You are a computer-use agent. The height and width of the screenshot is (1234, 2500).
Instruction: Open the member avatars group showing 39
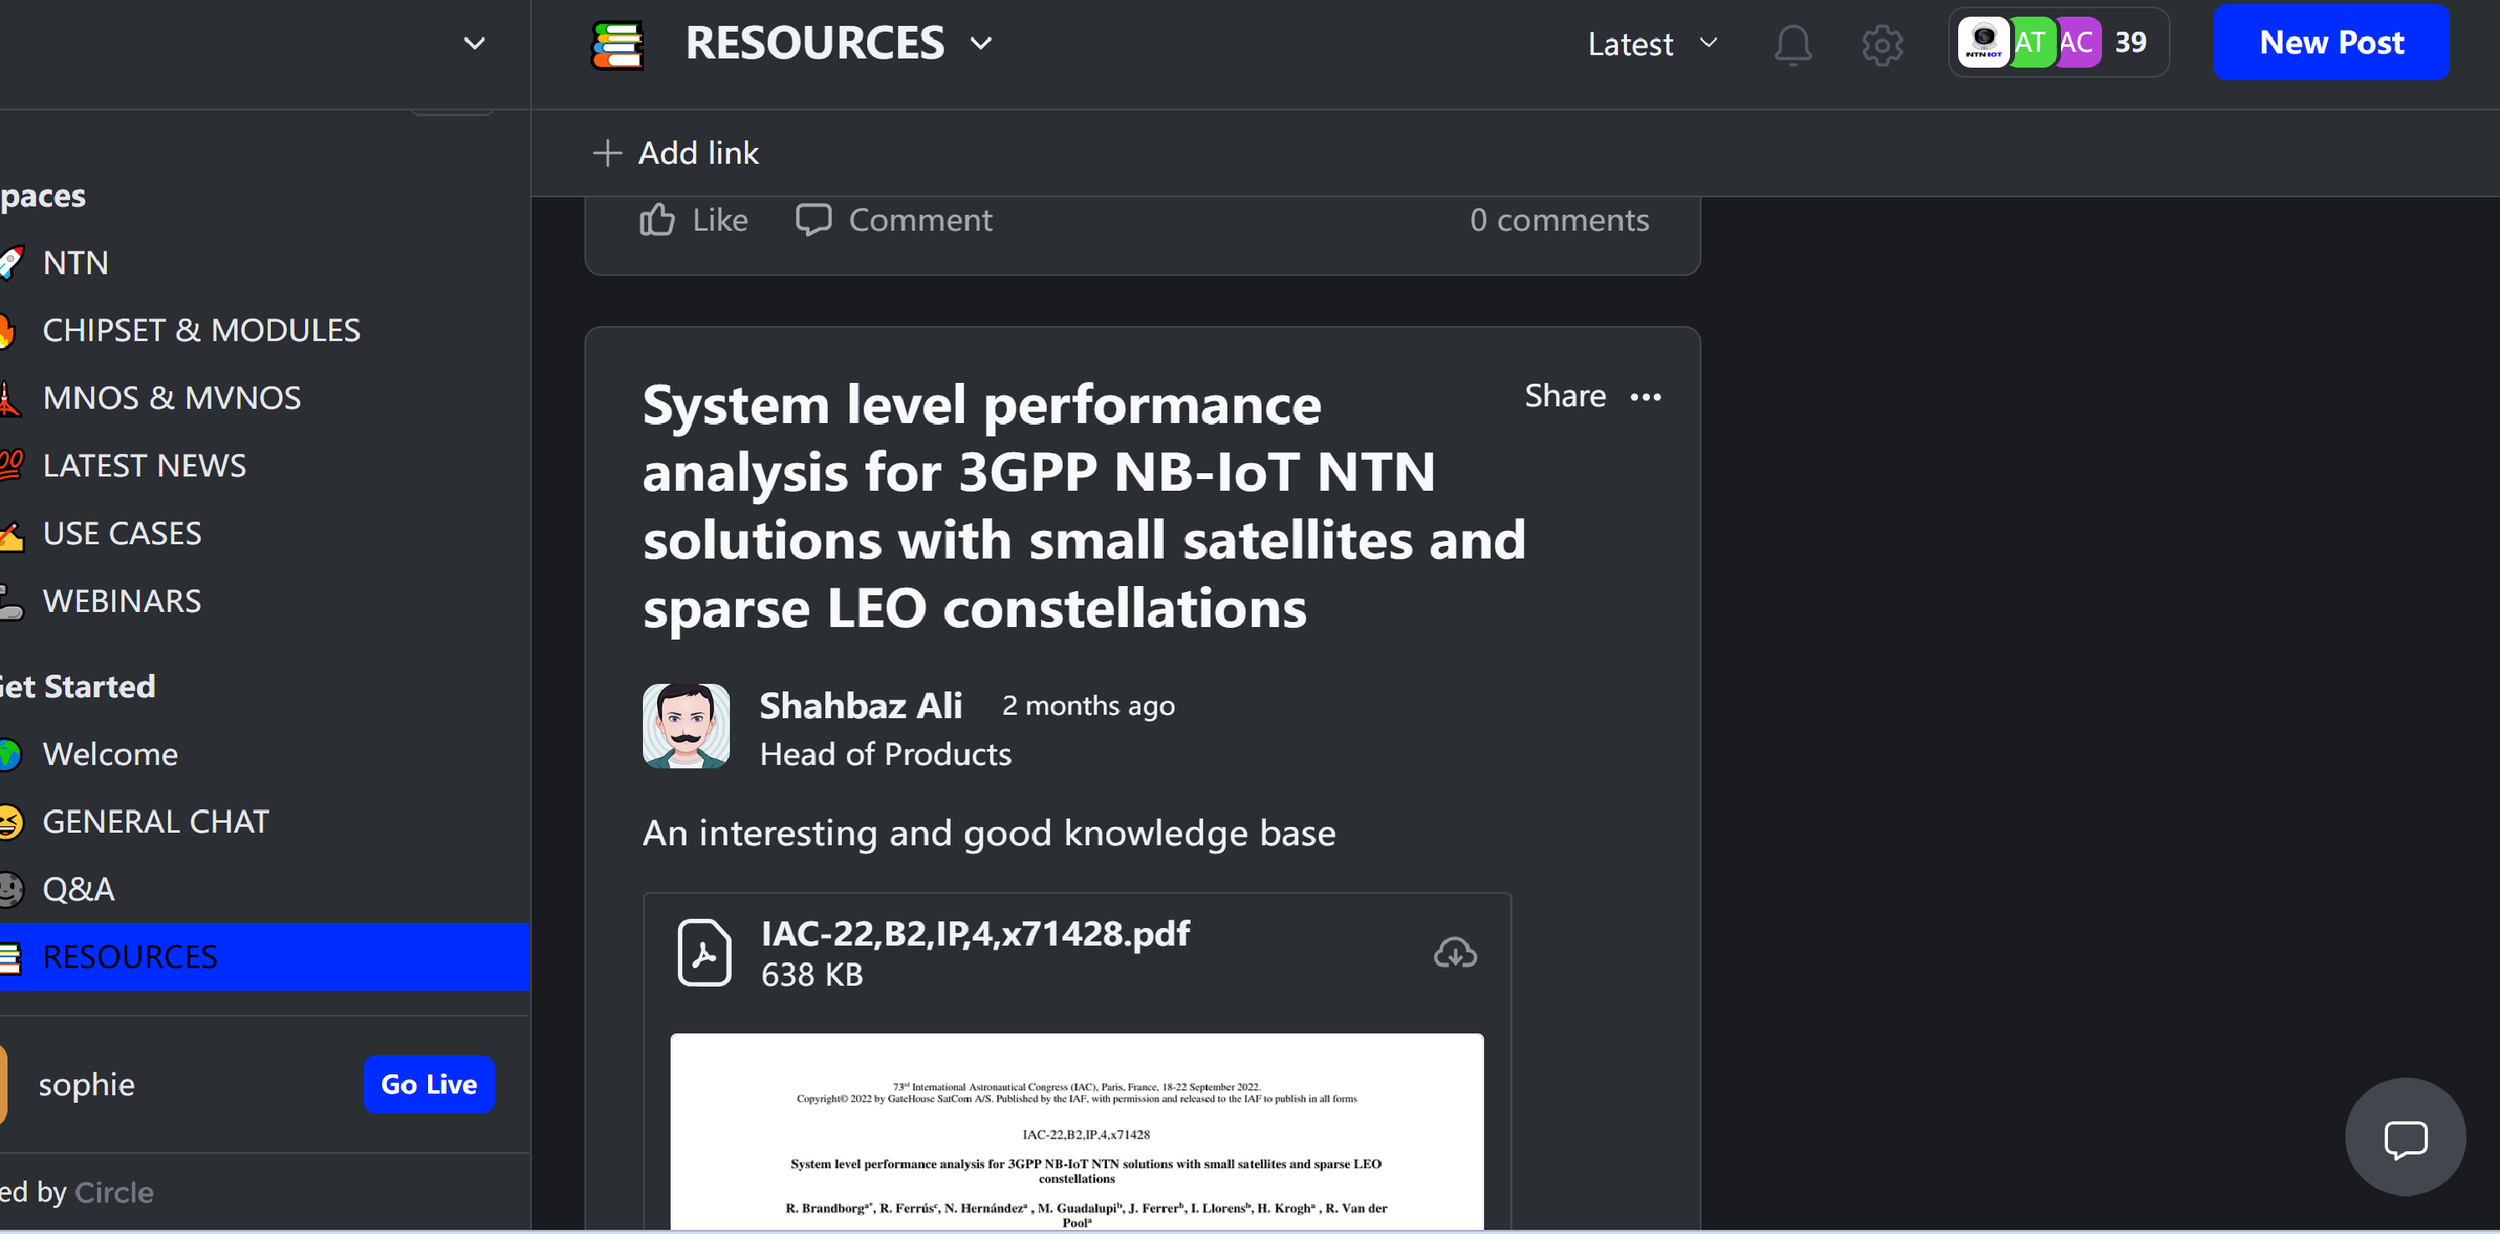(x=2056, y=42)
